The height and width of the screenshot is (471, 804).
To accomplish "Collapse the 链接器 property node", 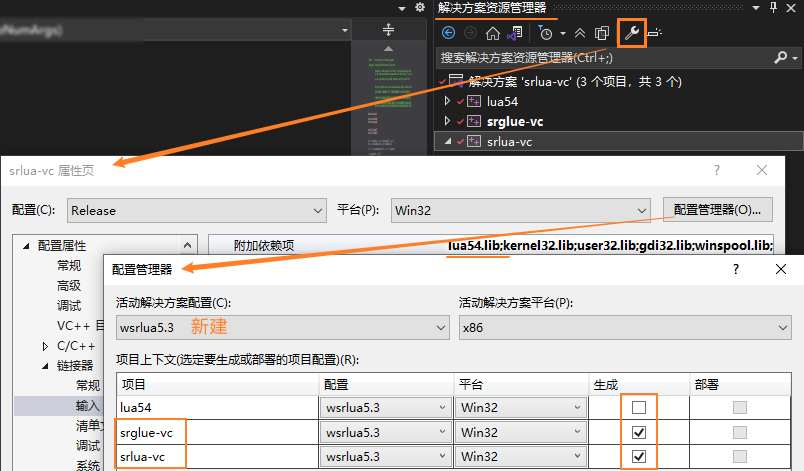I will 45,366.
